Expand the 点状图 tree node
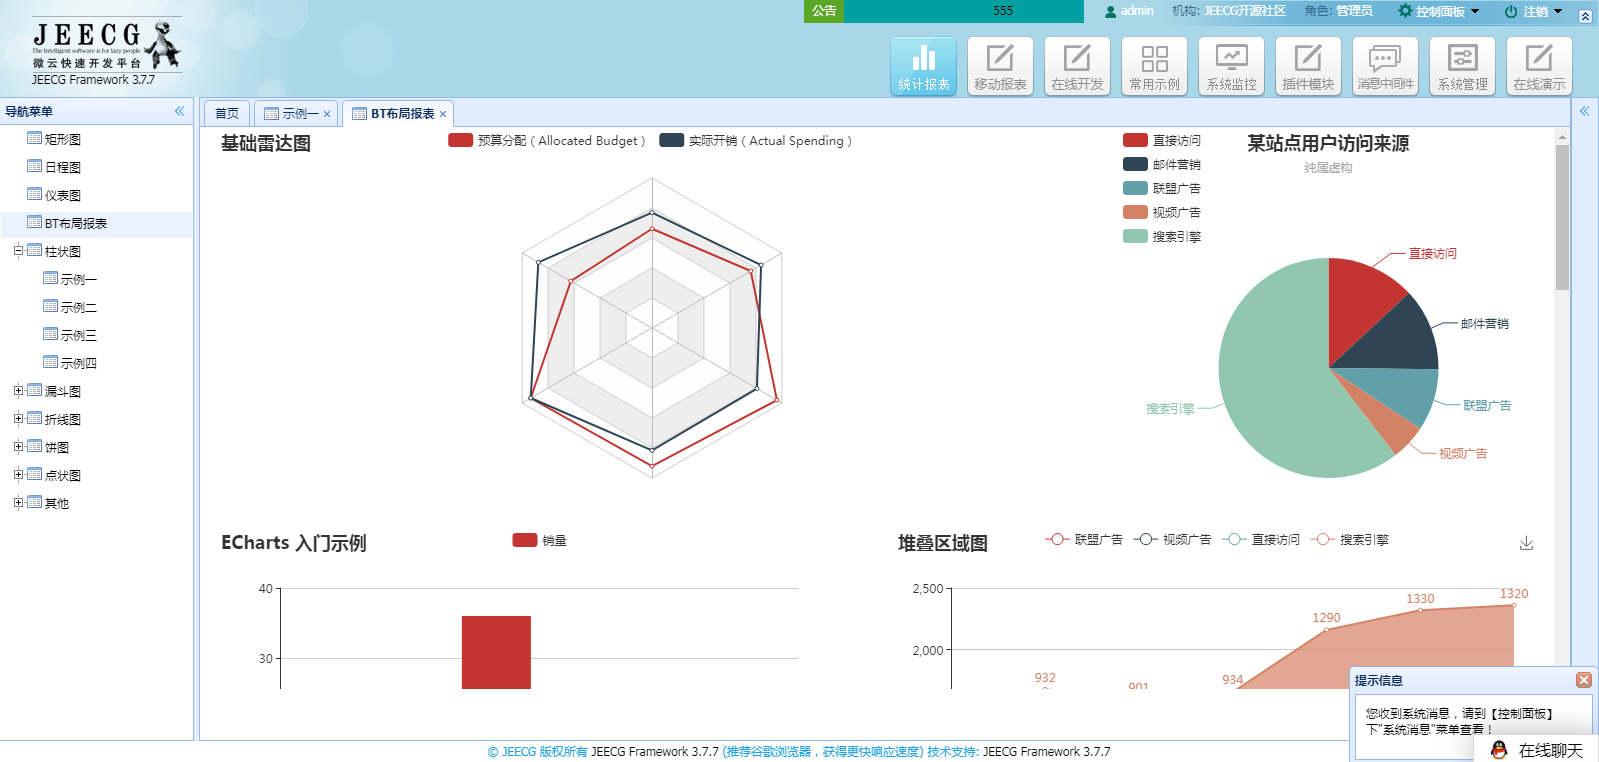This screenshot has width=1599, height=762. tap(18, 475)
